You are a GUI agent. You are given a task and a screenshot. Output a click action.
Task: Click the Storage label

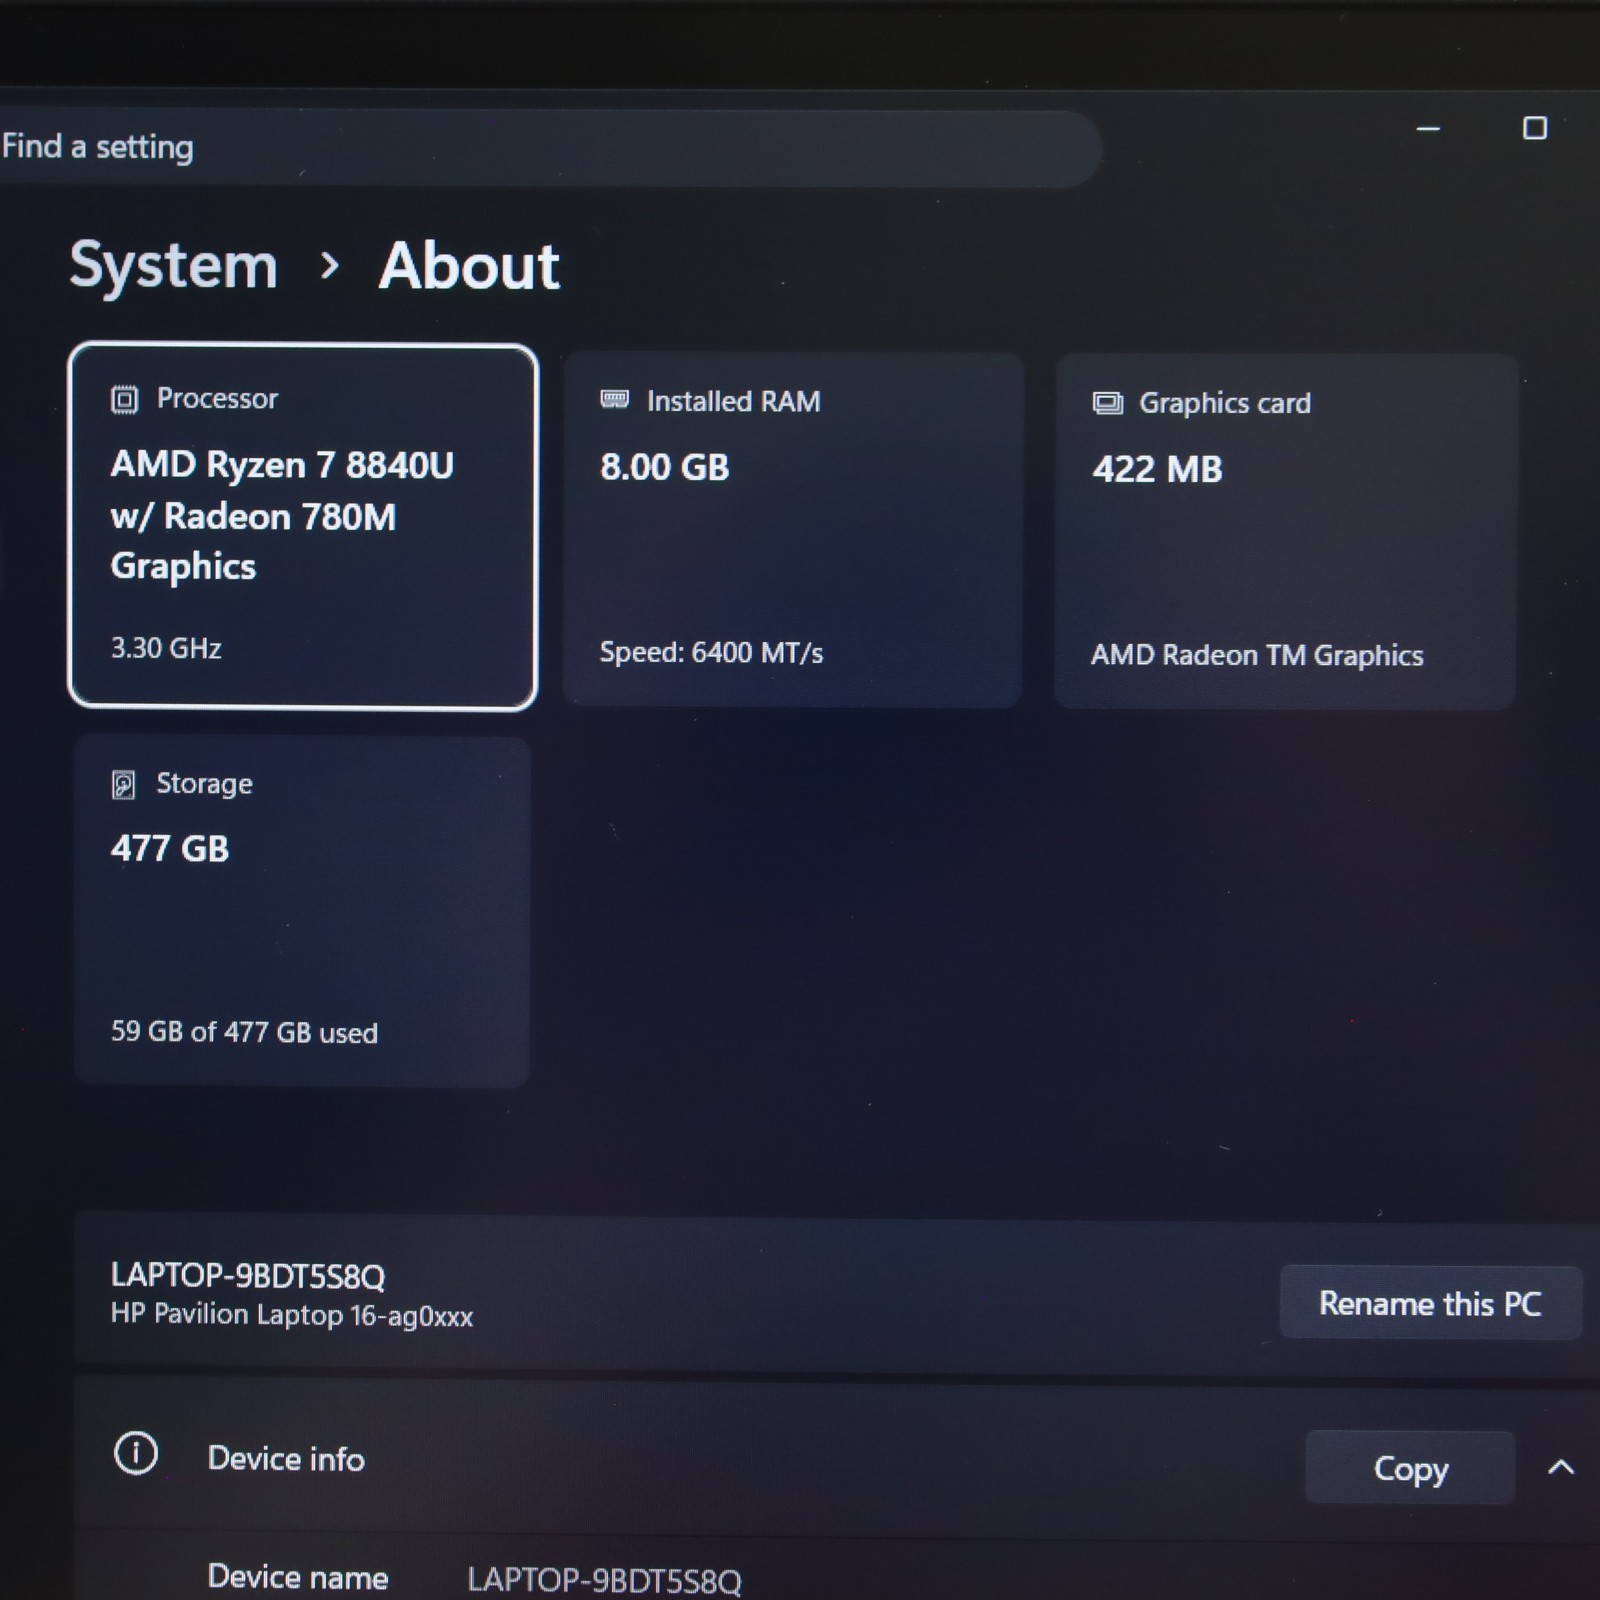click(x=204, y=784)
